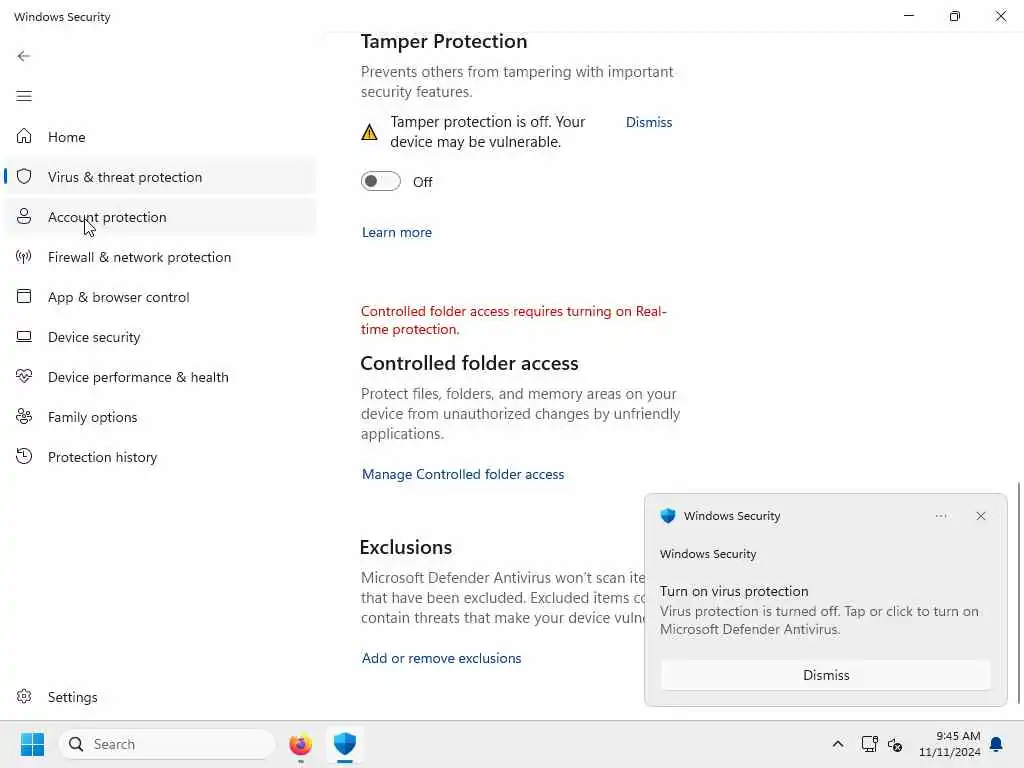The width and height of the screenshot is (1024, 768).
Task: Open the hamburger navigation menu
Action: pyautogui.click(x=24, y=96)
